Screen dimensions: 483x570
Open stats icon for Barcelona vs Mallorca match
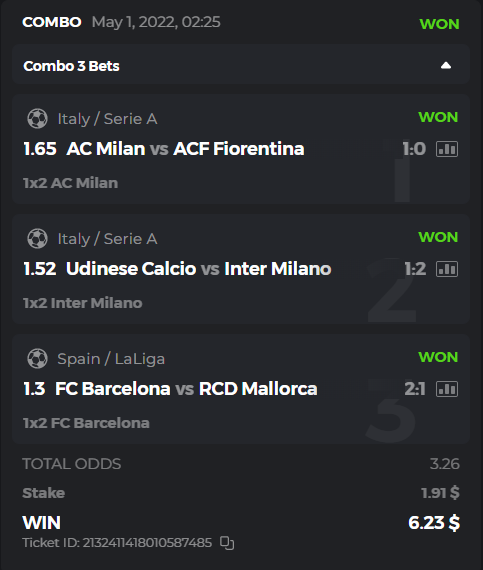447,389
